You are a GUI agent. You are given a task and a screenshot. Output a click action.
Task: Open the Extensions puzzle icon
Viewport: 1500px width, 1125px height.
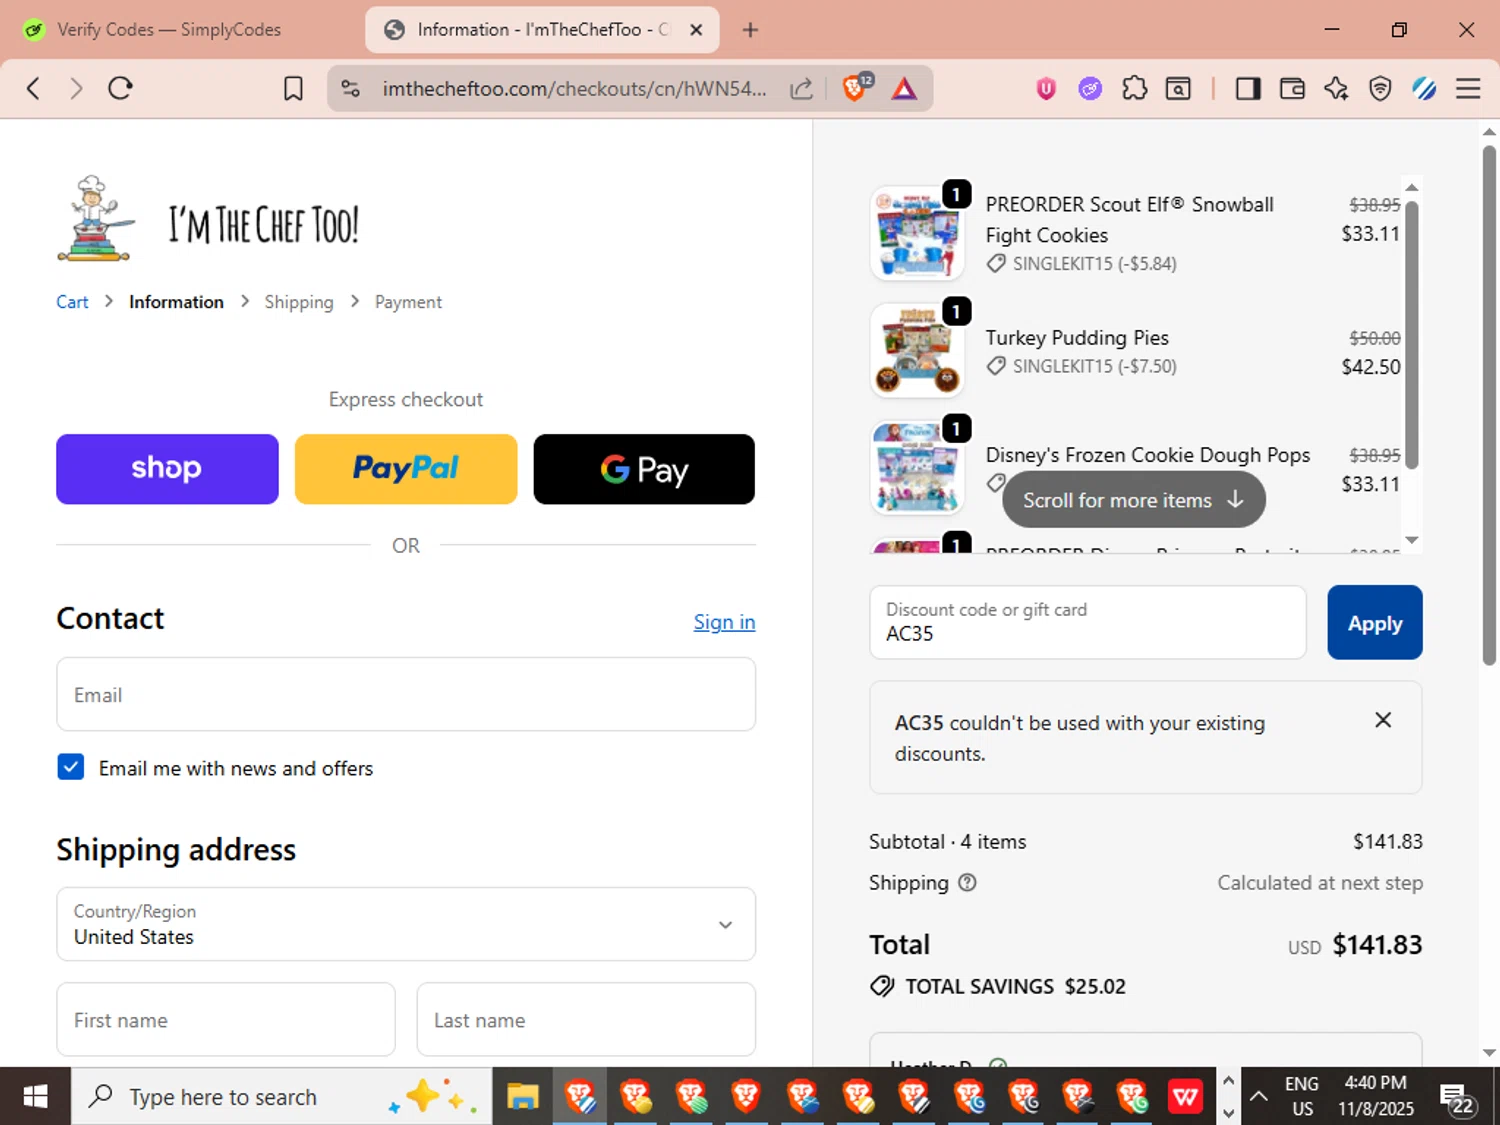[x=1134, y=89]
